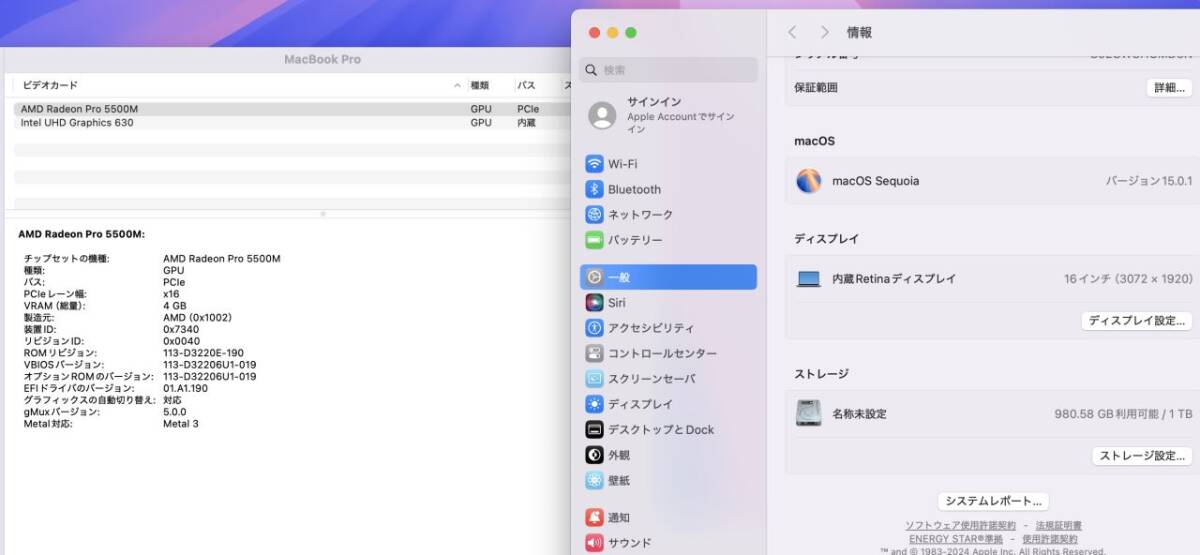Click the Metal 3 value
This screenshot has height=555, width=1200.
[x=181, y=424]
